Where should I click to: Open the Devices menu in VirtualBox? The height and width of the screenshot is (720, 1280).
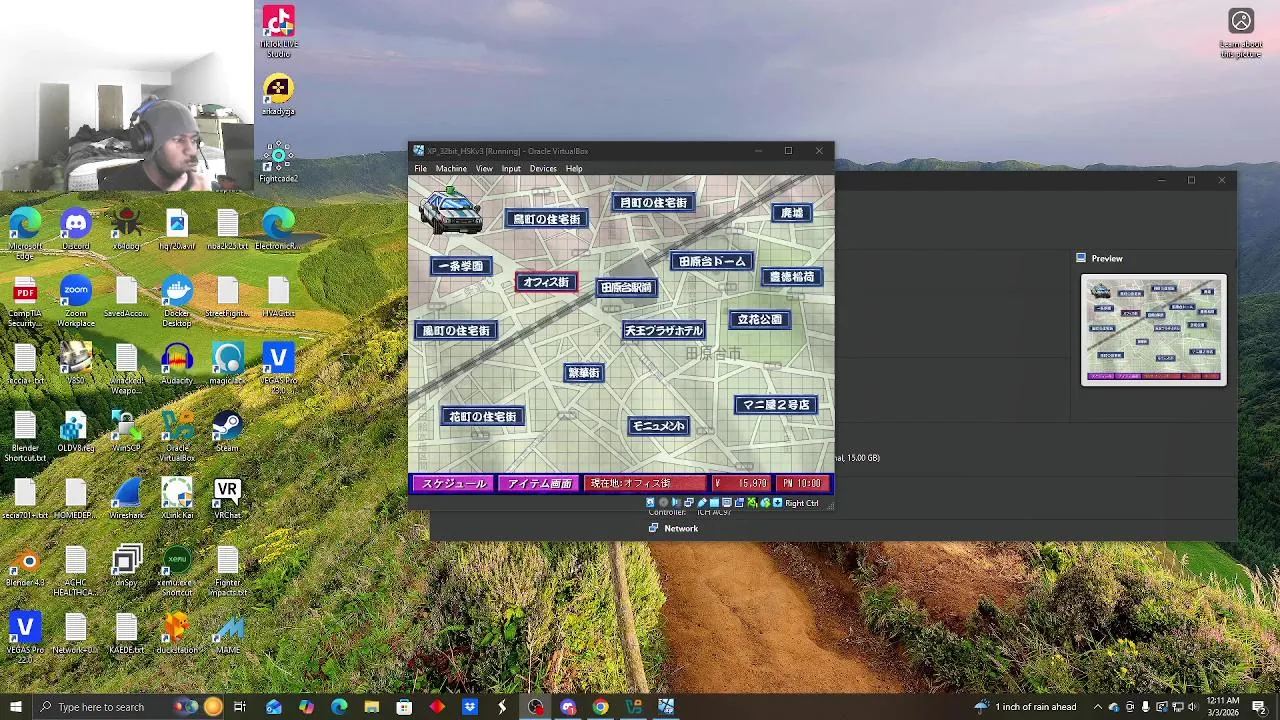click(x=543, y=168)
